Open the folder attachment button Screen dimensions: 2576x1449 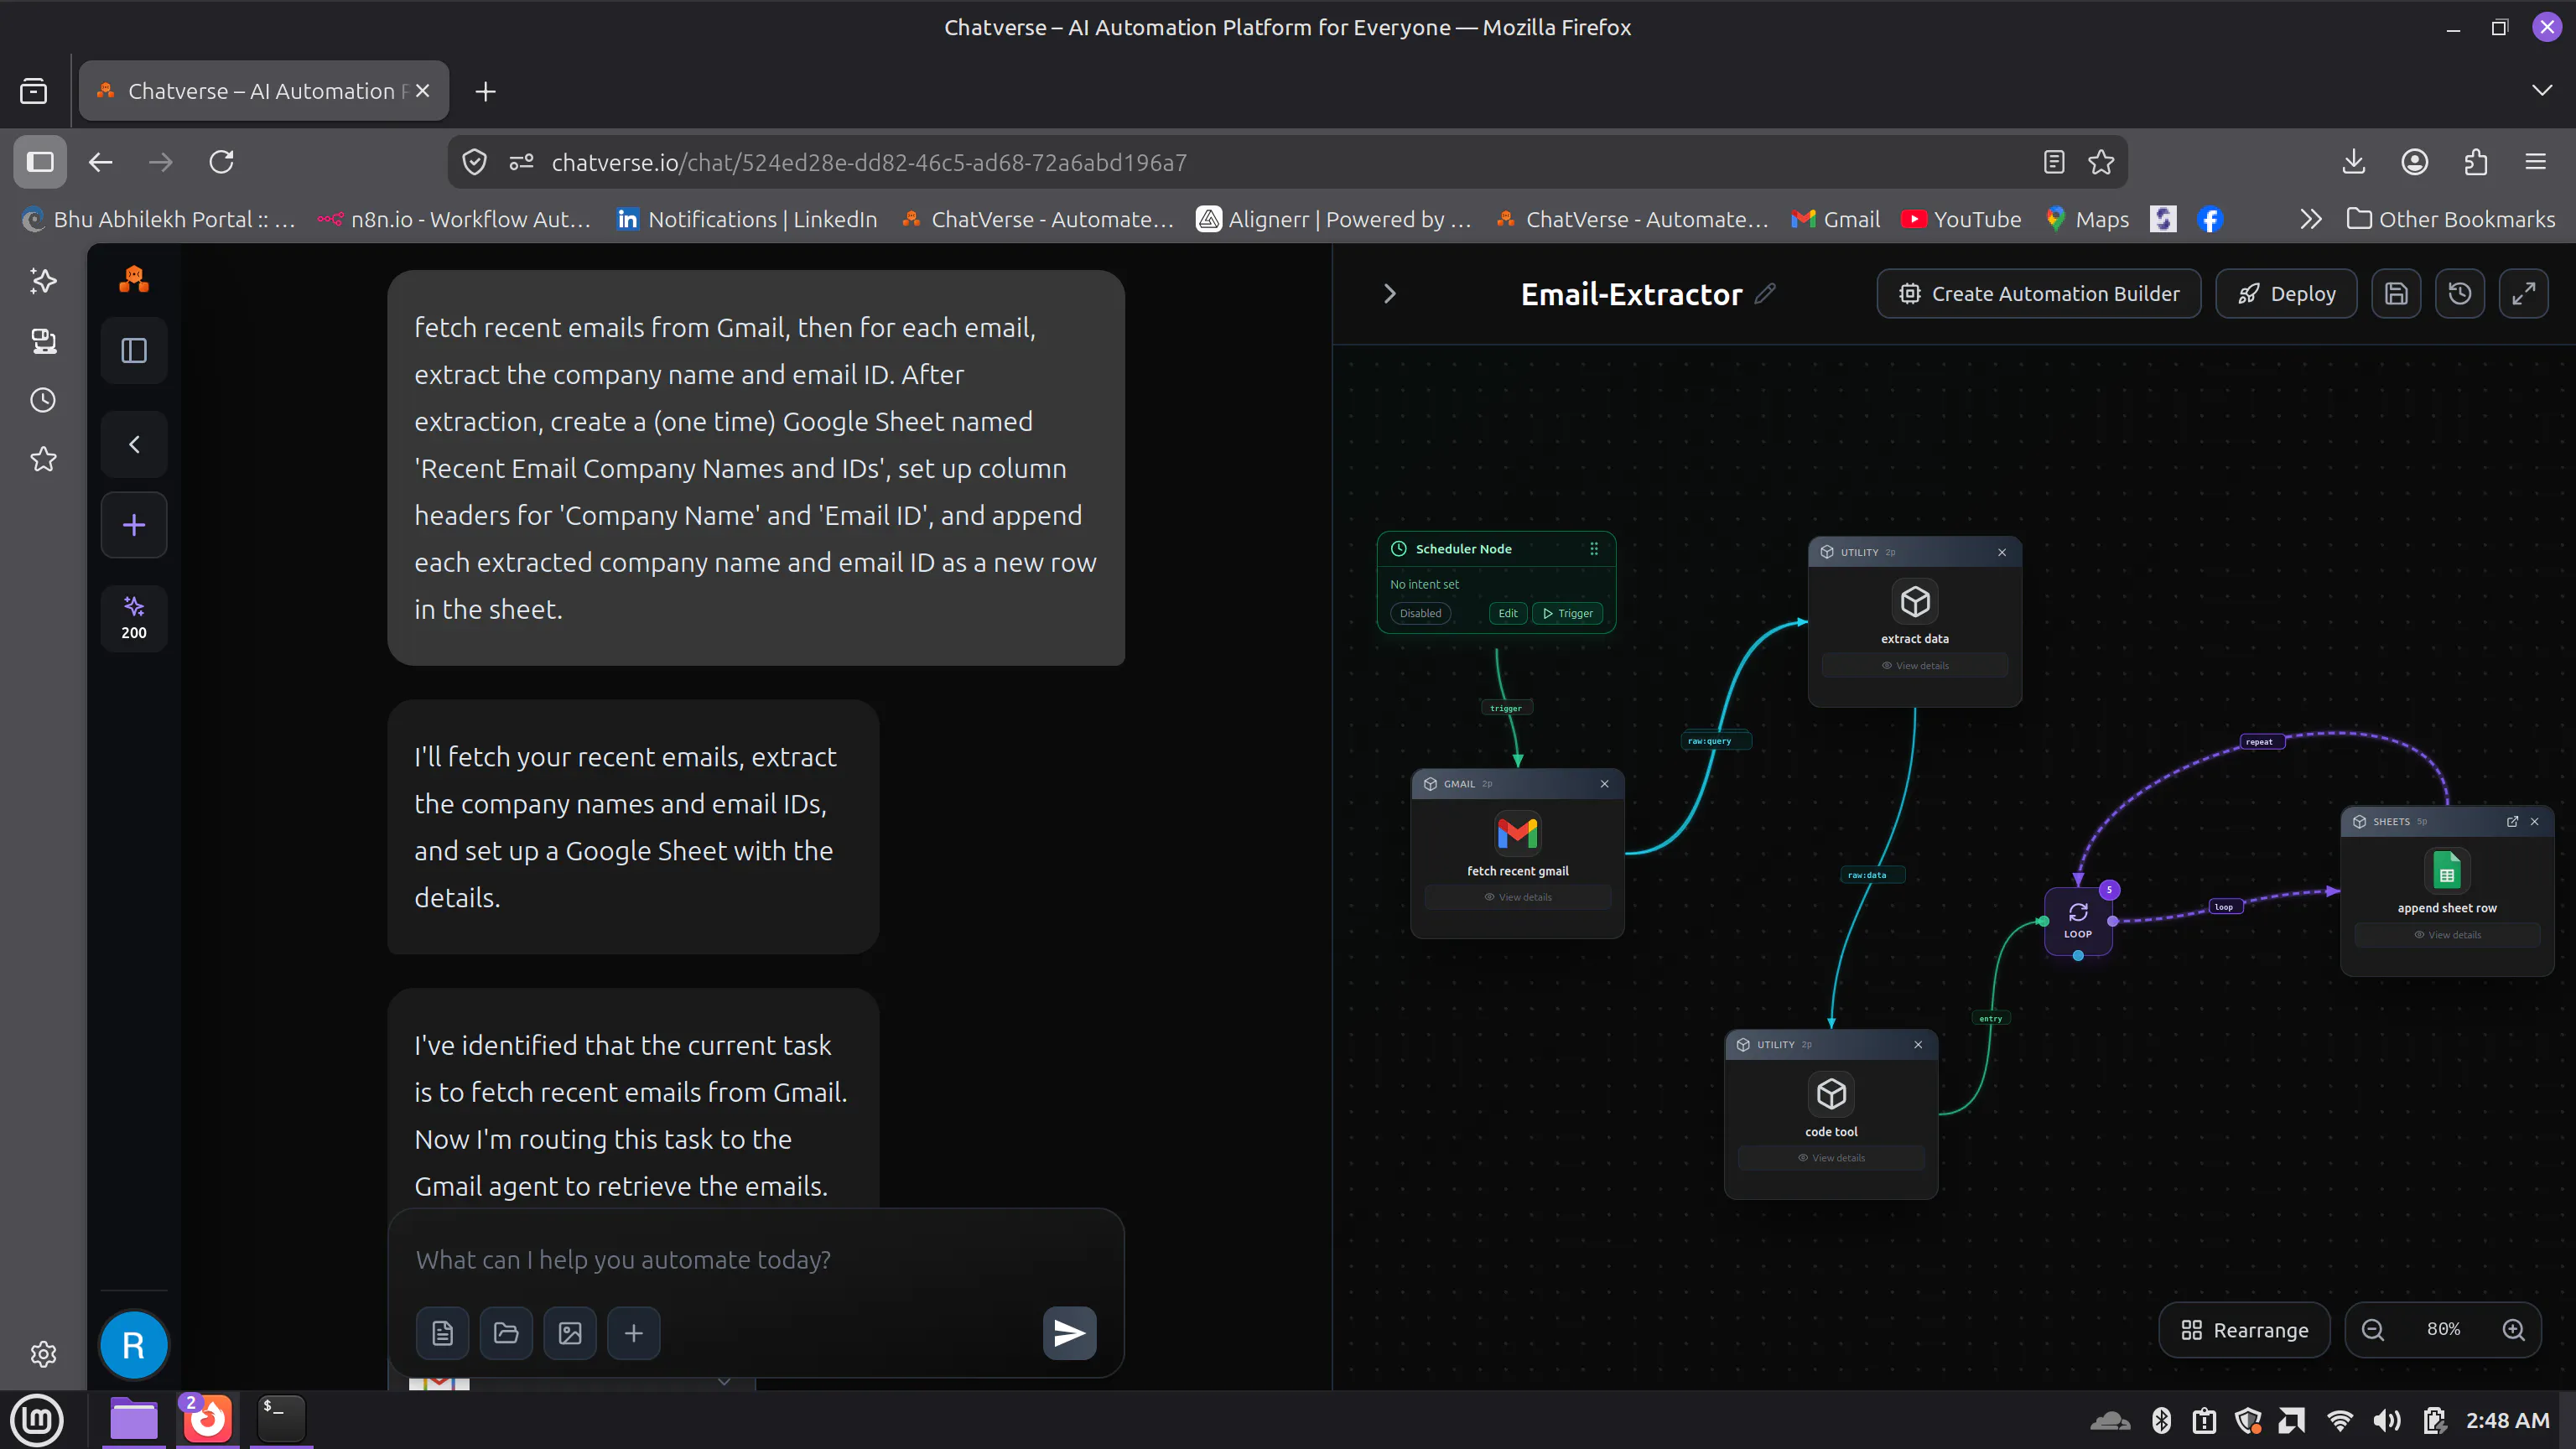click(x=506, y=1333)
